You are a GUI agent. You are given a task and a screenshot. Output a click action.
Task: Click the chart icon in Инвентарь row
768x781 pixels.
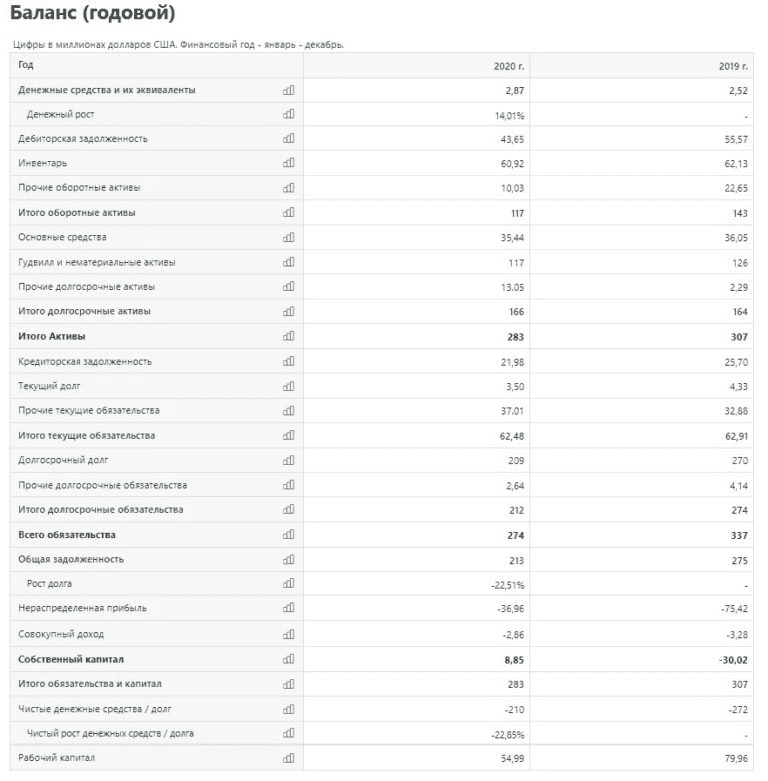click(x=289, y=163)
